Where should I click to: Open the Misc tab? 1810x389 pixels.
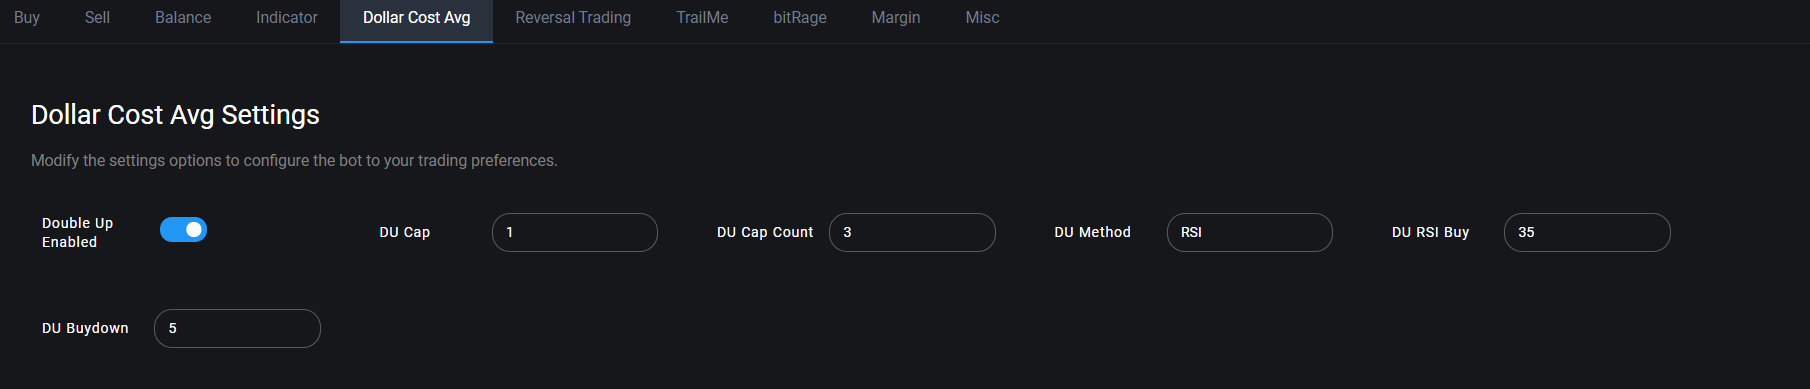982,18
